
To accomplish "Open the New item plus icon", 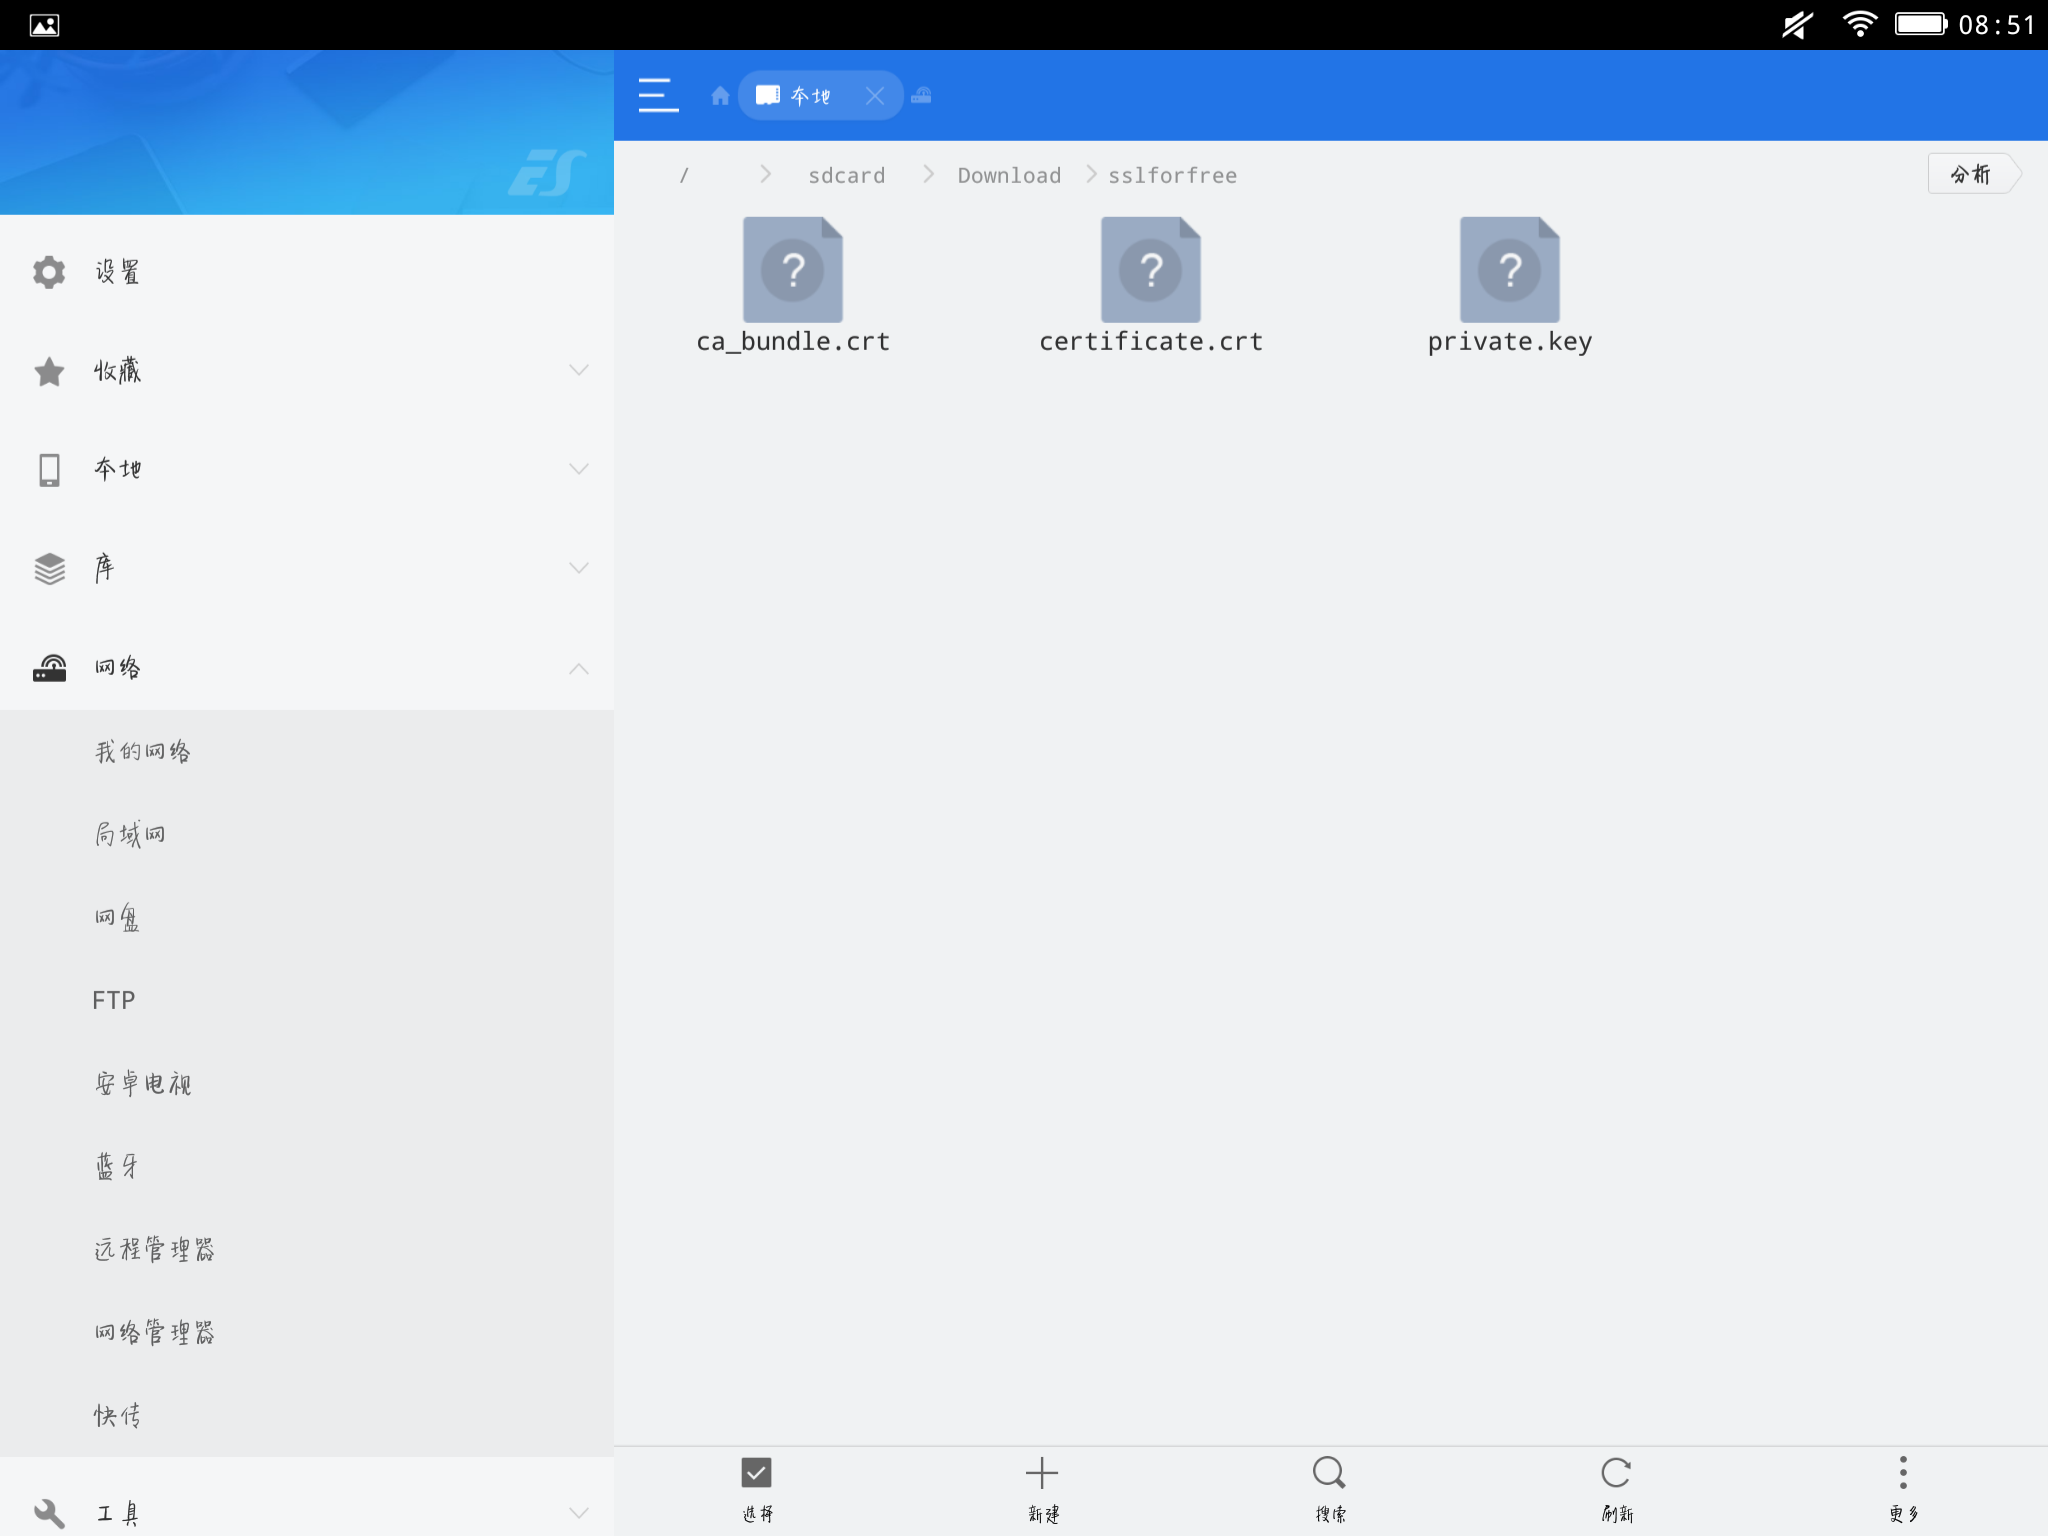I will pyautogui.click(x=1041, y=1472).
